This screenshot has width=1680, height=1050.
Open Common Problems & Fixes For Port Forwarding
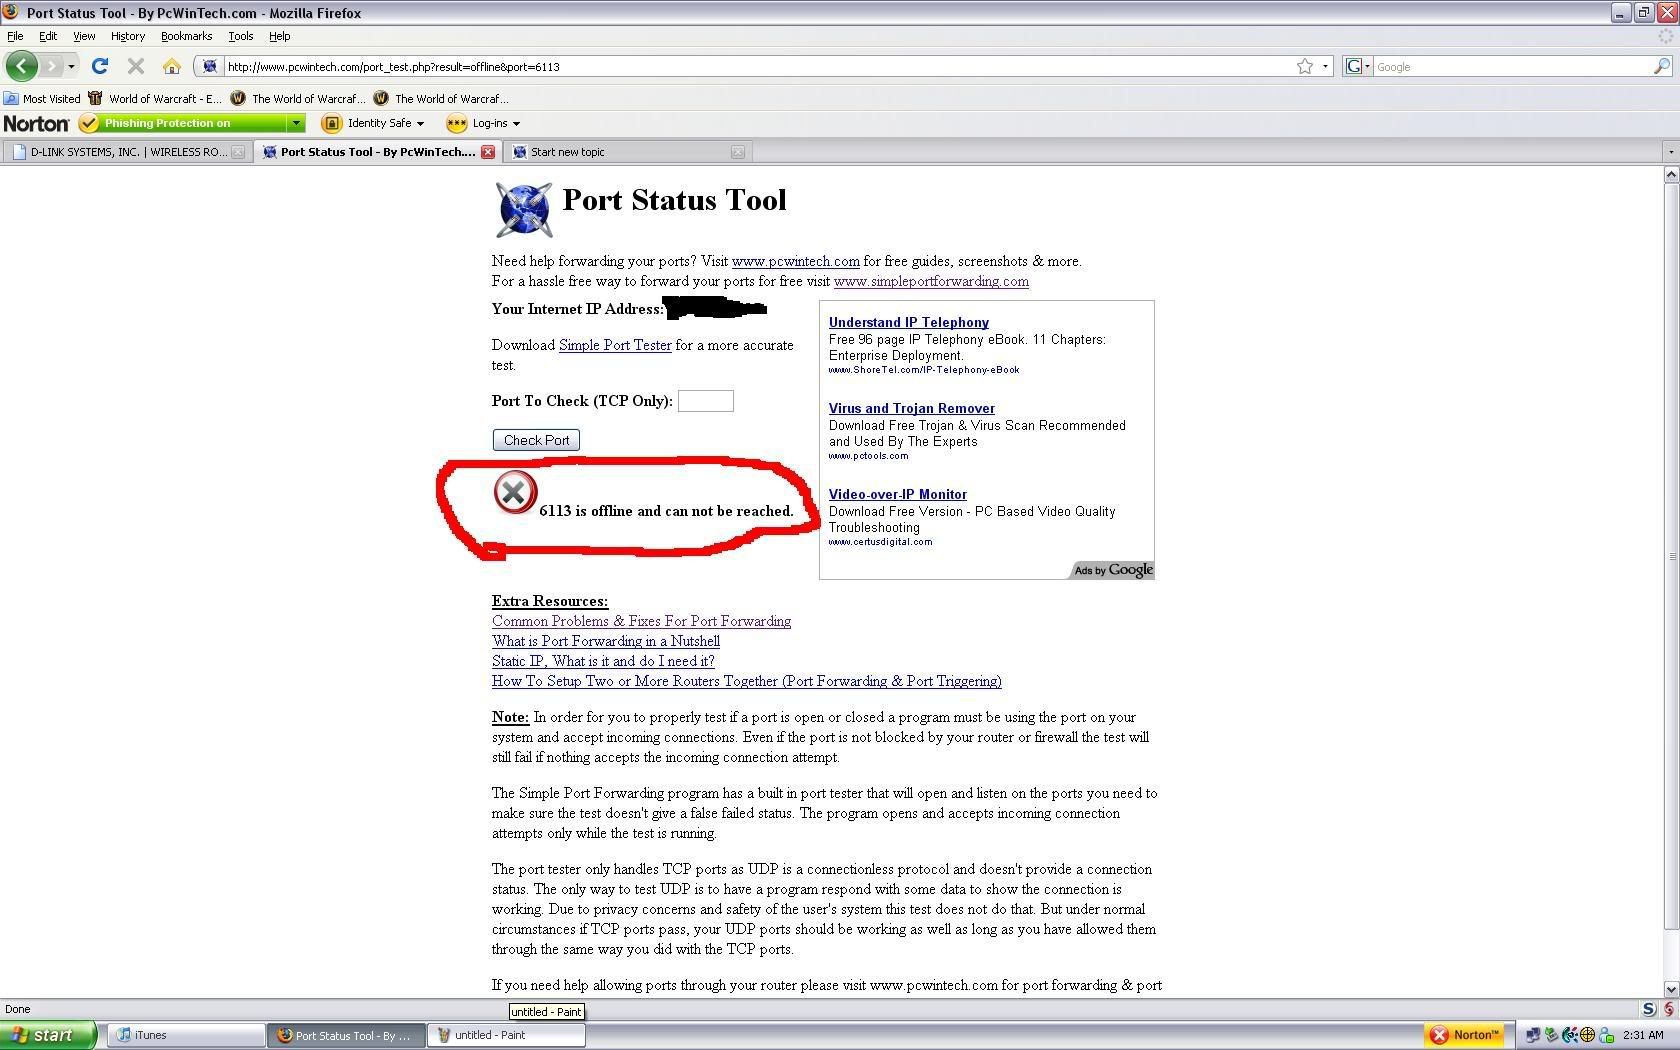pos(641,621)
